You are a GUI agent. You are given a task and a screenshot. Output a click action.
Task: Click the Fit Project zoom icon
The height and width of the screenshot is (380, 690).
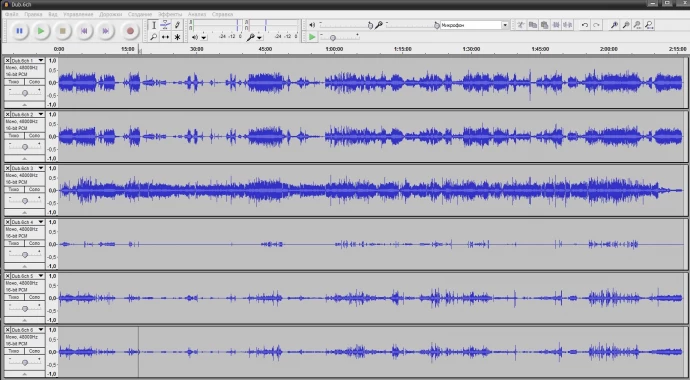(649, 25)
